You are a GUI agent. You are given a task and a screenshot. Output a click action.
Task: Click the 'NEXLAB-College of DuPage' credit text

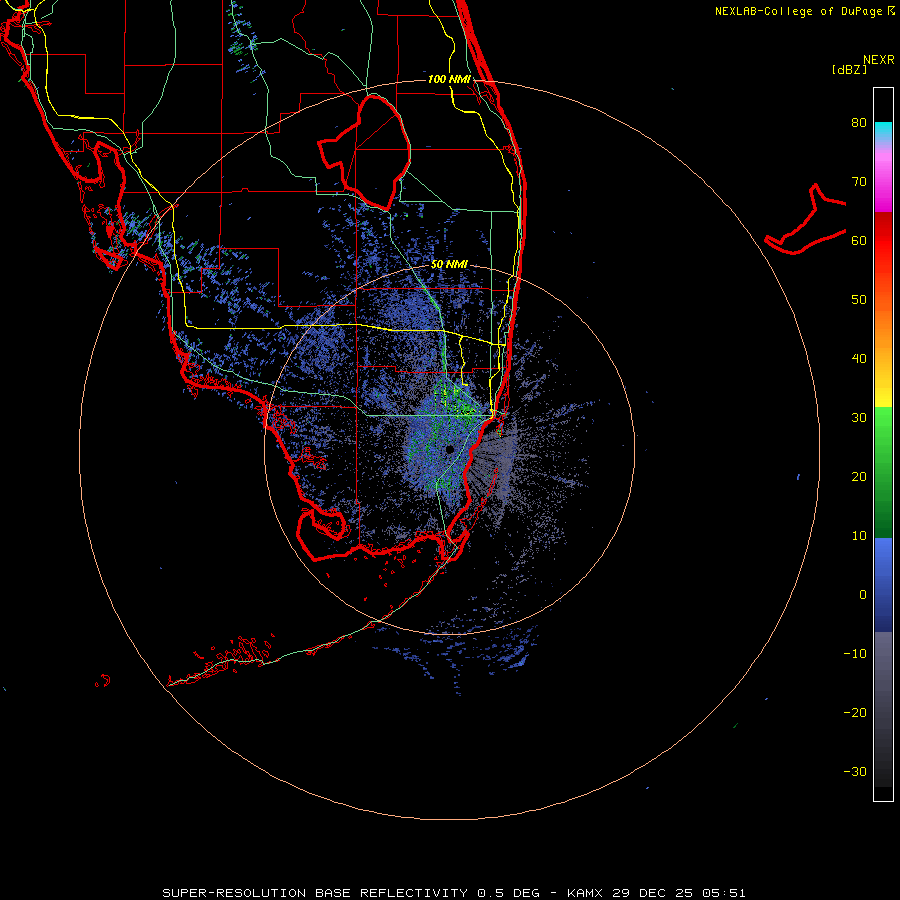tap(799, 11)
